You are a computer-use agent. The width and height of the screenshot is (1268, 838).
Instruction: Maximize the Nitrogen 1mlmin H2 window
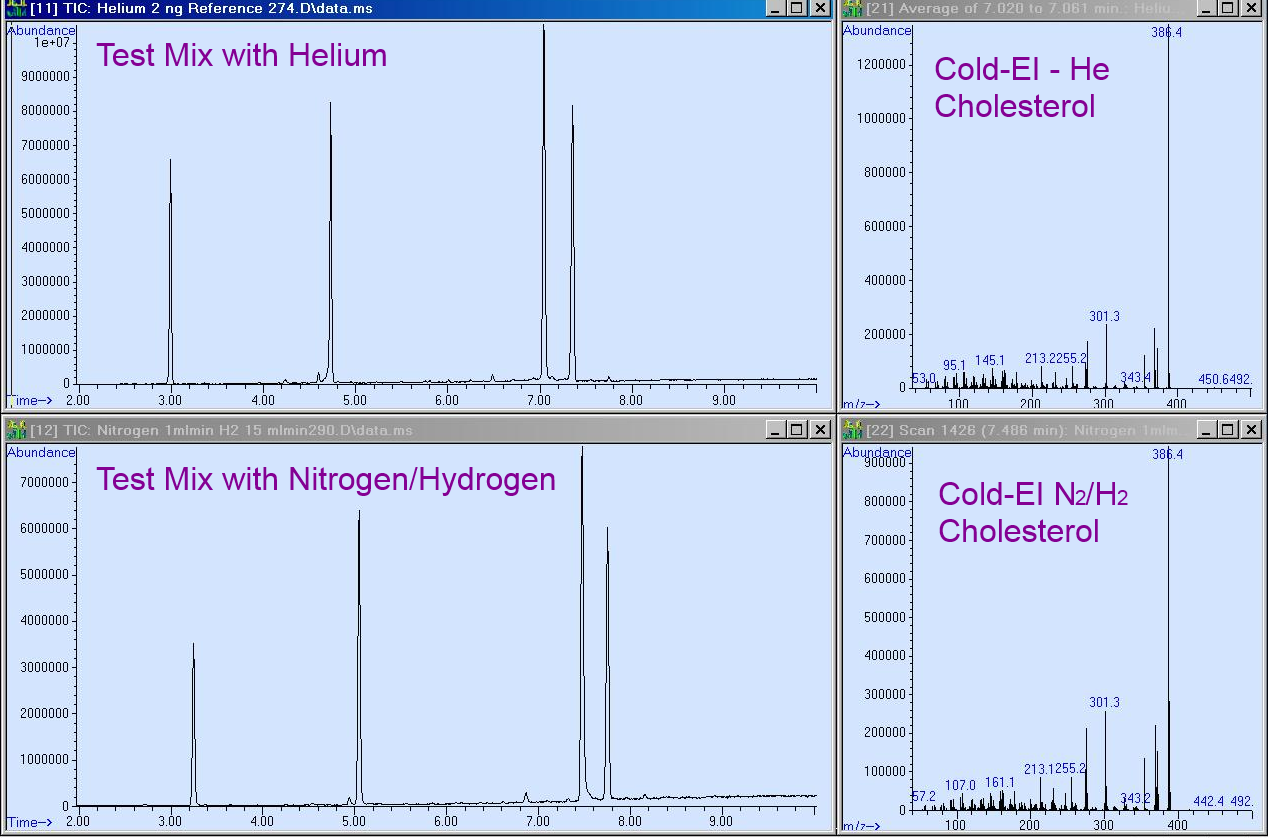point(796,430)
